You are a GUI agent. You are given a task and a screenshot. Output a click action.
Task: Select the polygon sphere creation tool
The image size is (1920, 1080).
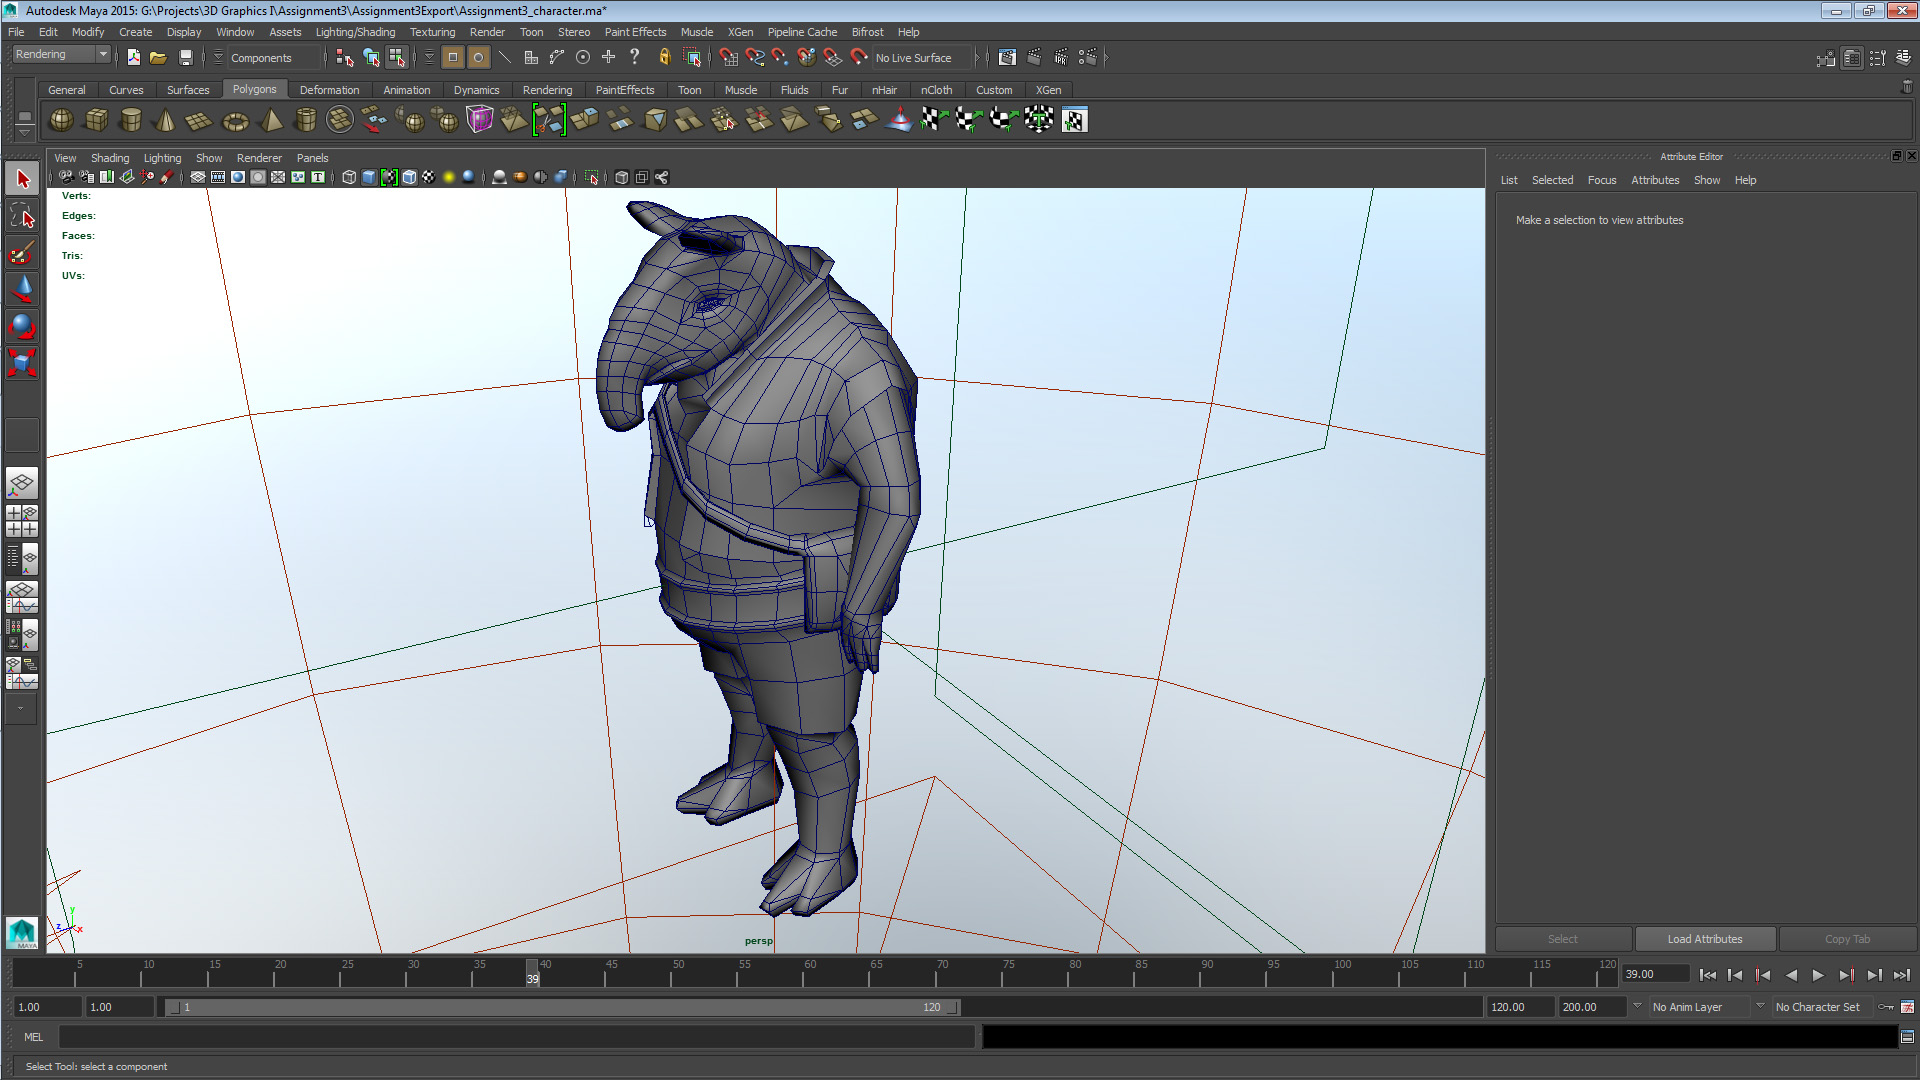pos(60,120)
